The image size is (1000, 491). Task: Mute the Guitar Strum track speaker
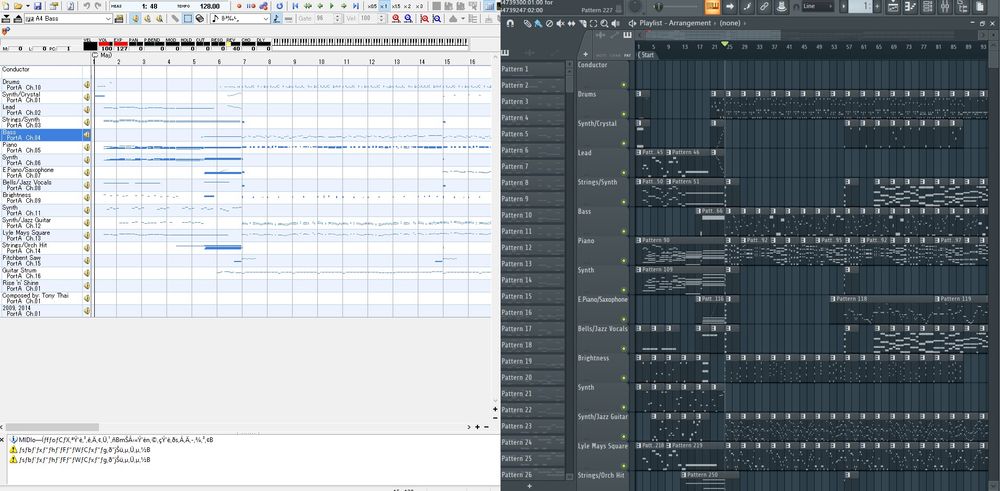click(87, 273)
